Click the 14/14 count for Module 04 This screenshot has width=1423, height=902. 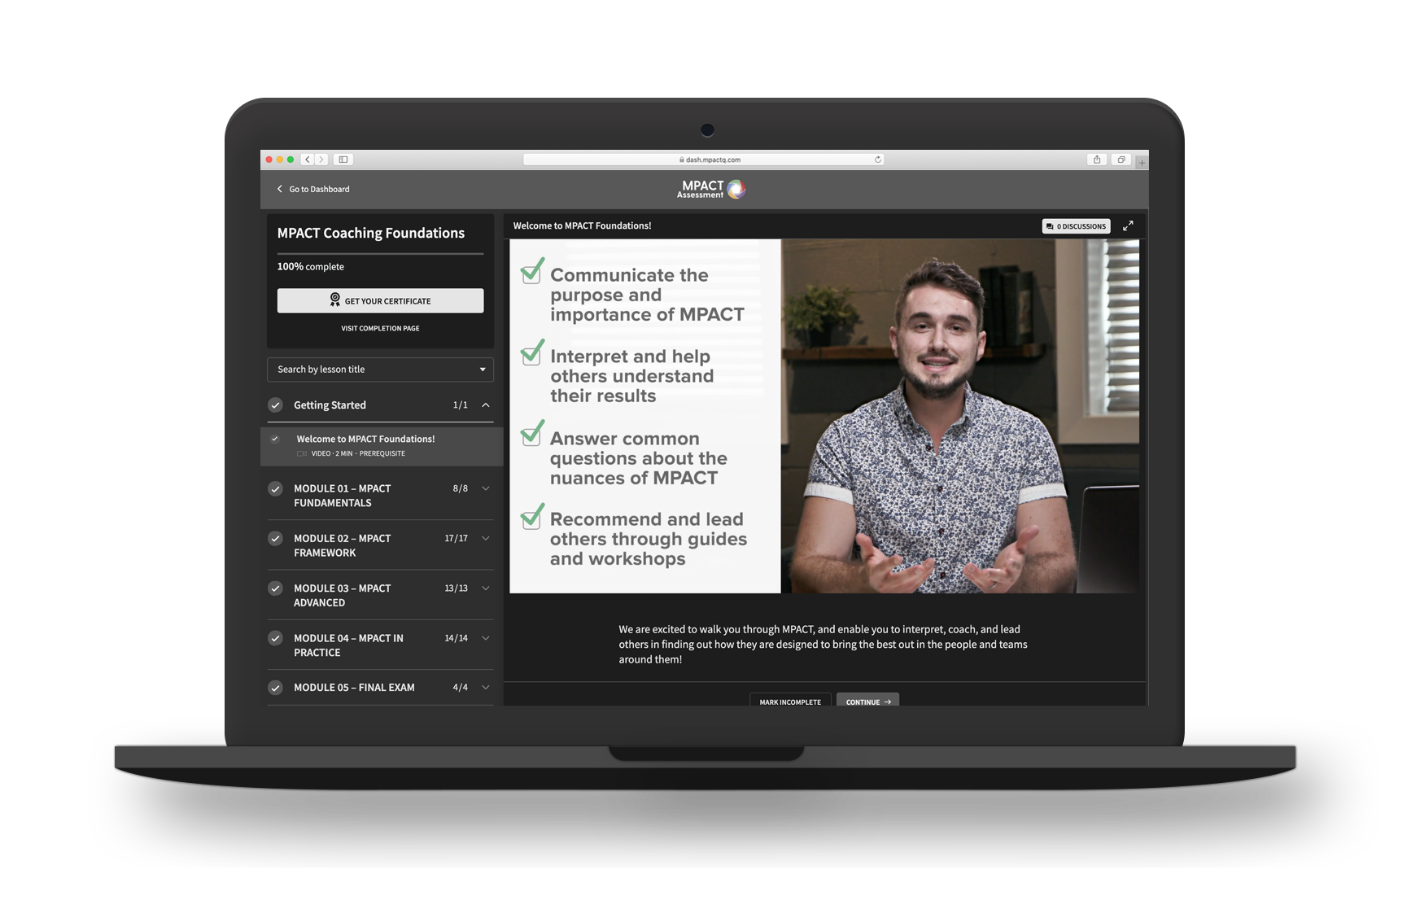[x=456, y=638]
